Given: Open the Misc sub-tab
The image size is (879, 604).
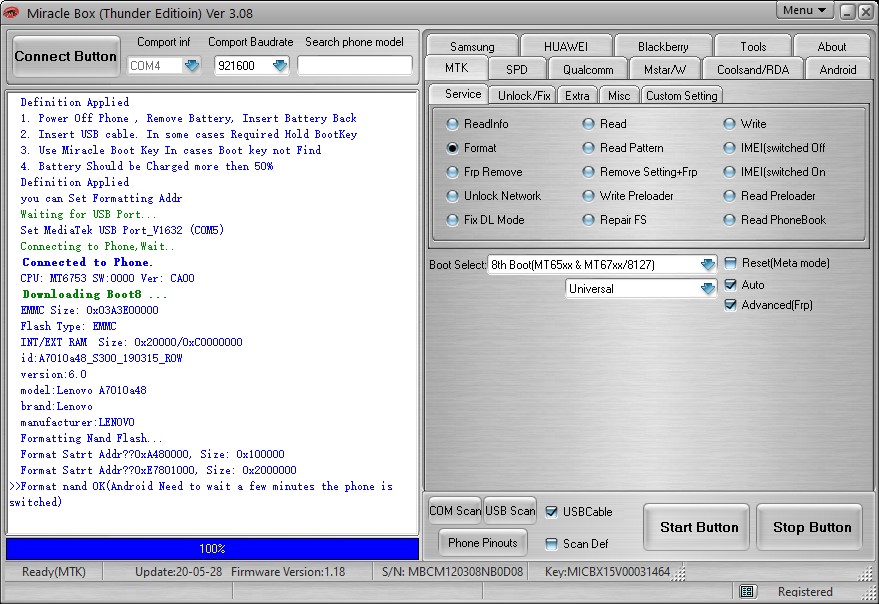Looking at the screenshot, I should 619,96.
